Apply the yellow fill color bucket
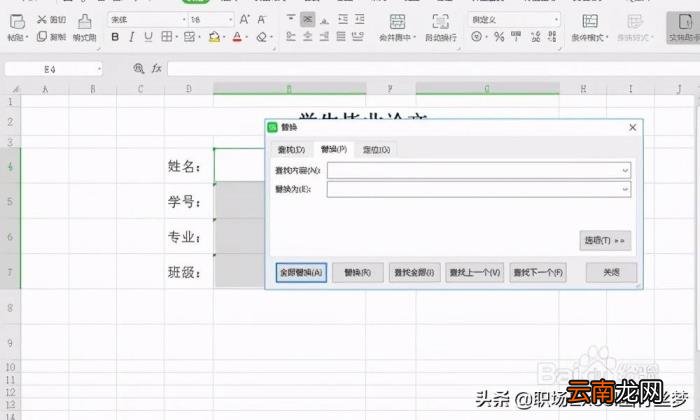 214,37
